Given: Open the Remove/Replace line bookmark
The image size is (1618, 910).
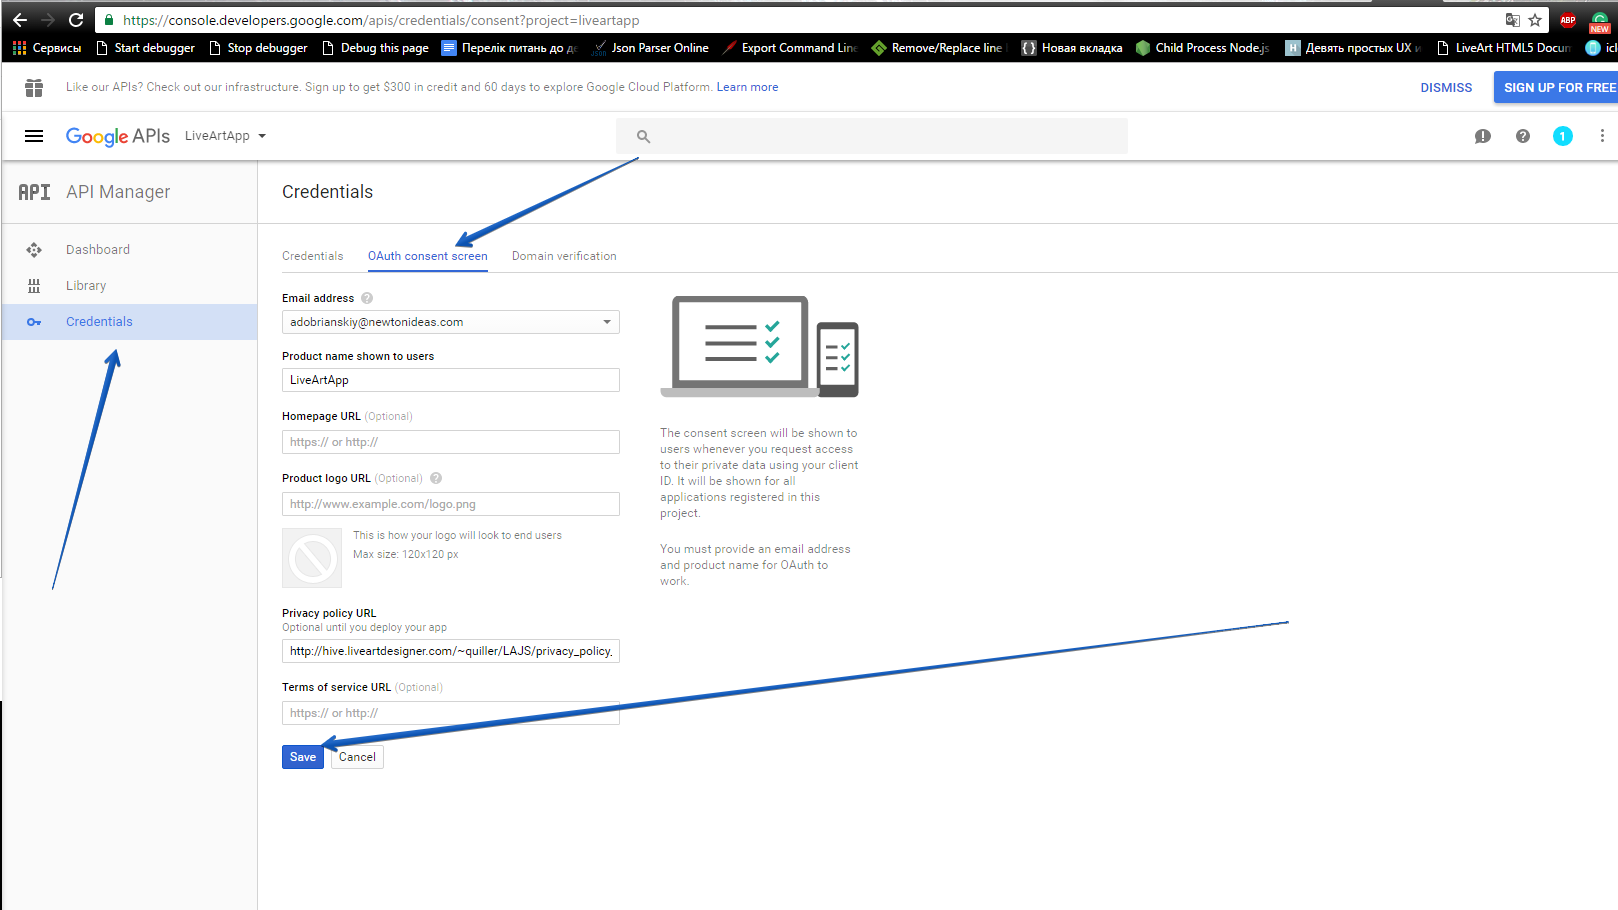Looking at the screenshot, I should tap(938, 48).
